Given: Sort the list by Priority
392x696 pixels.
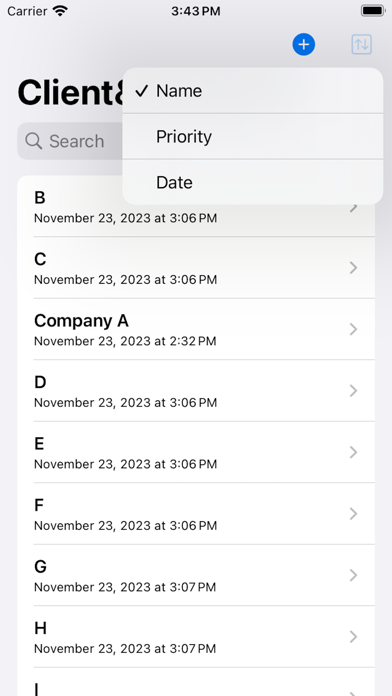Looking at the screenshot, I should pyautogui.click(x=253, y=137).
